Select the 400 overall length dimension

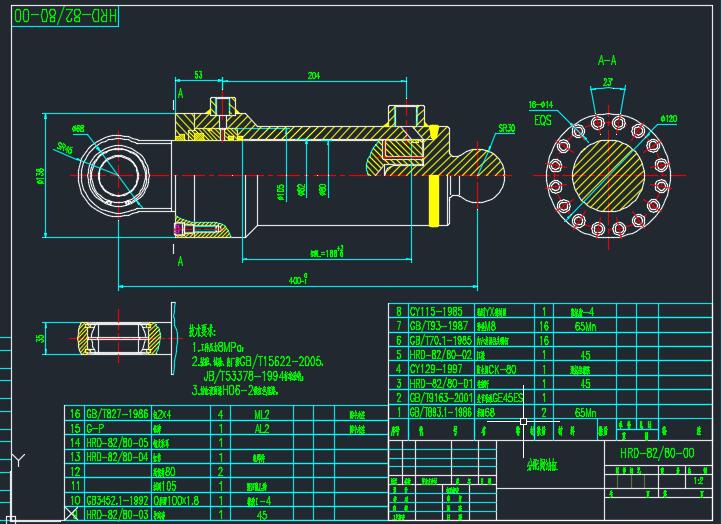click(x=298, y=279)
